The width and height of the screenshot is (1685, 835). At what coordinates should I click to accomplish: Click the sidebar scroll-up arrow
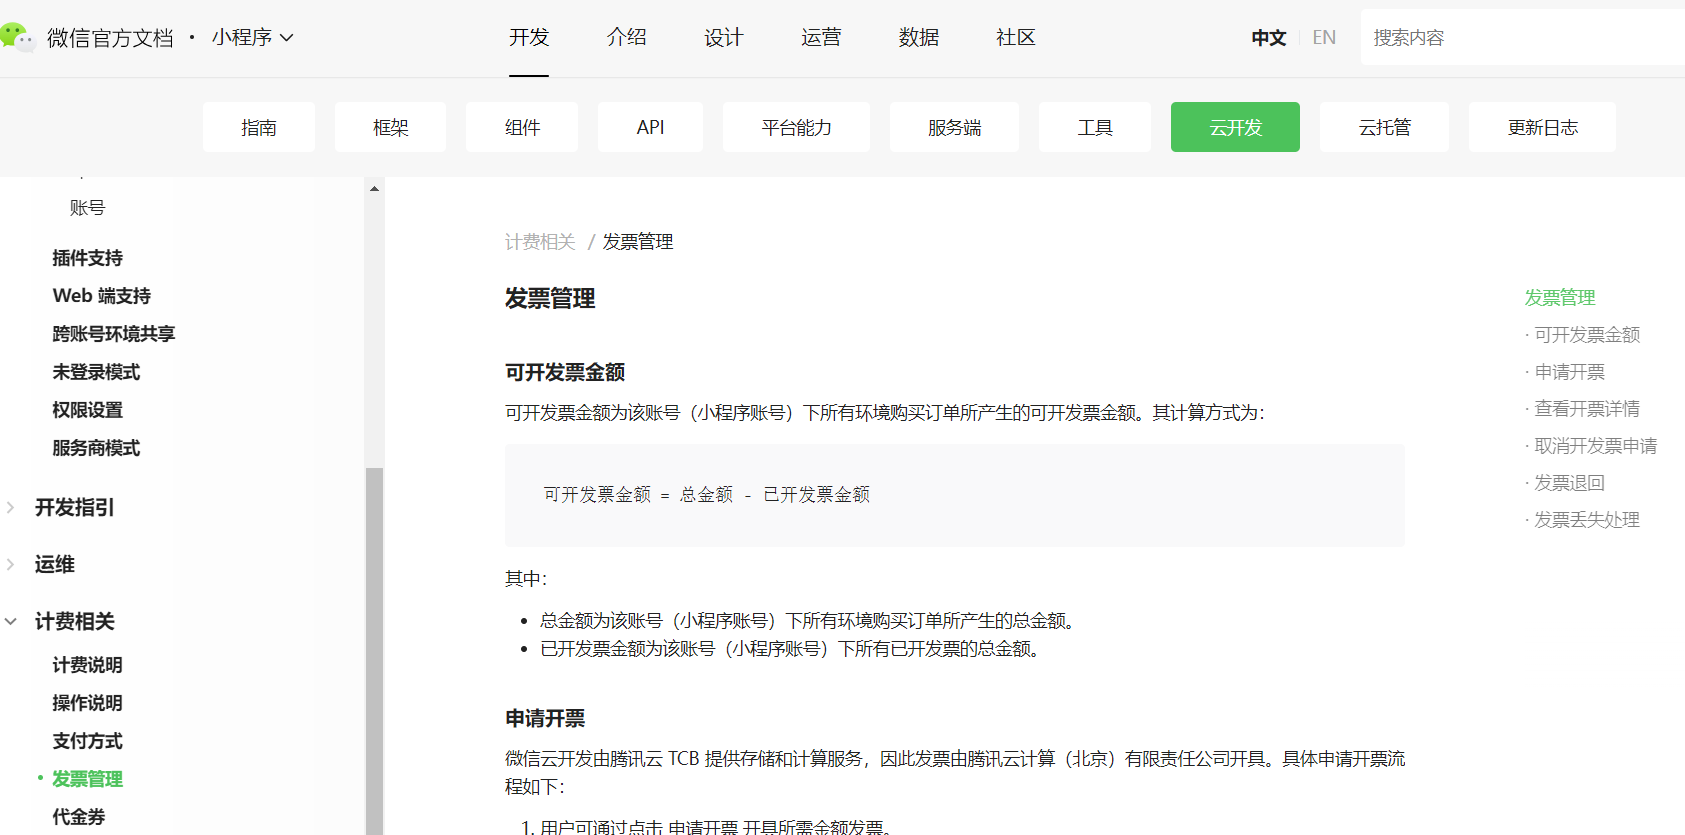374,188
